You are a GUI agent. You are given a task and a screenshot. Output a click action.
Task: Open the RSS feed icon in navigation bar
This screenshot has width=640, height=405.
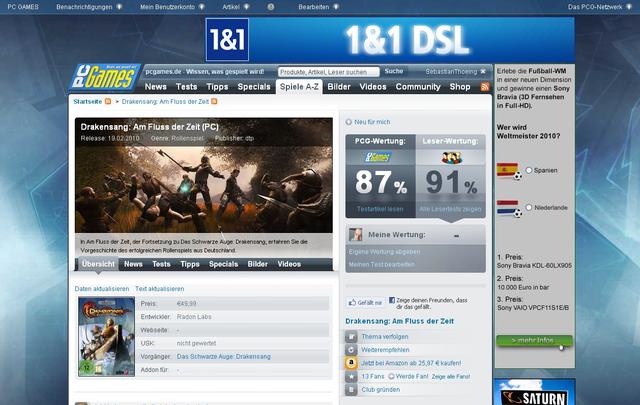[484, 87]
